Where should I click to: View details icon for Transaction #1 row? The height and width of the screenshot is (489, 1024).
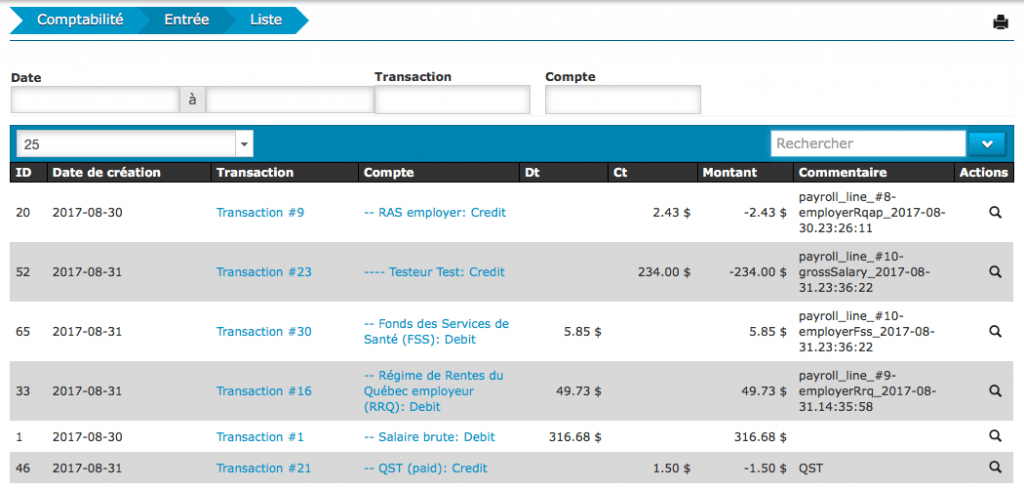tap(994, 436)
